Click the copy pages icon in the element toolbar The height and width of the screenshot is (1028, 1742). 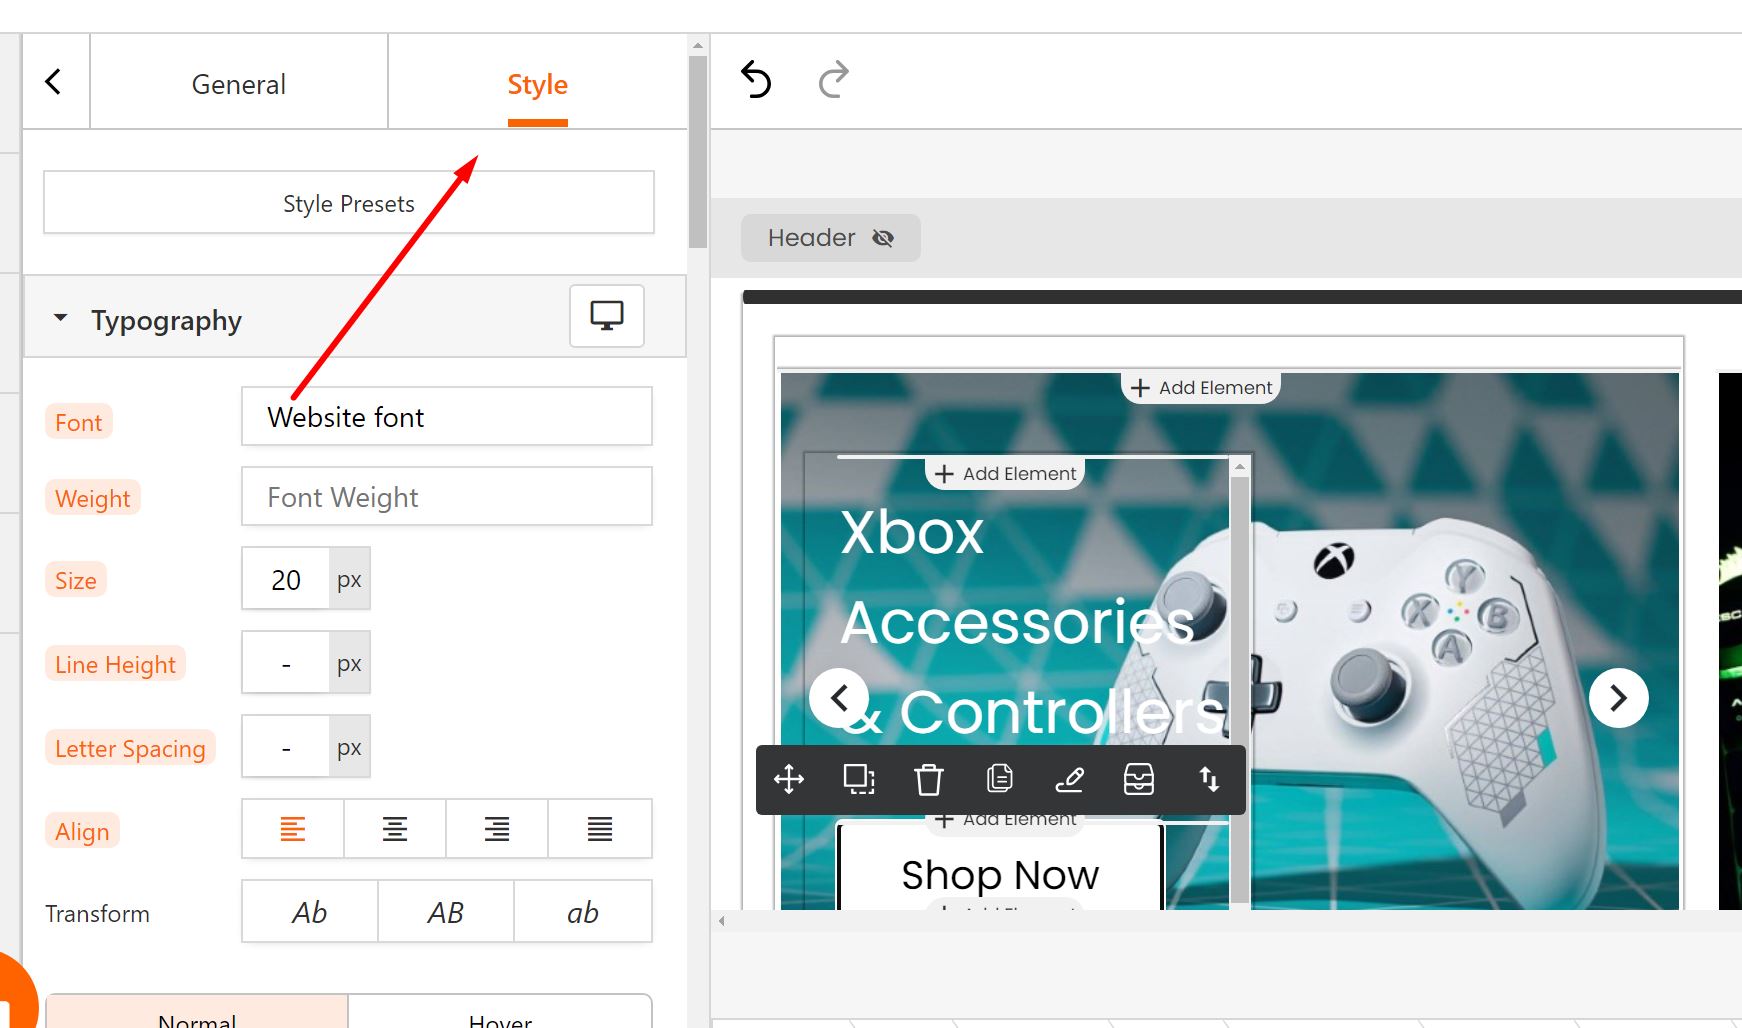pos(999,779)
